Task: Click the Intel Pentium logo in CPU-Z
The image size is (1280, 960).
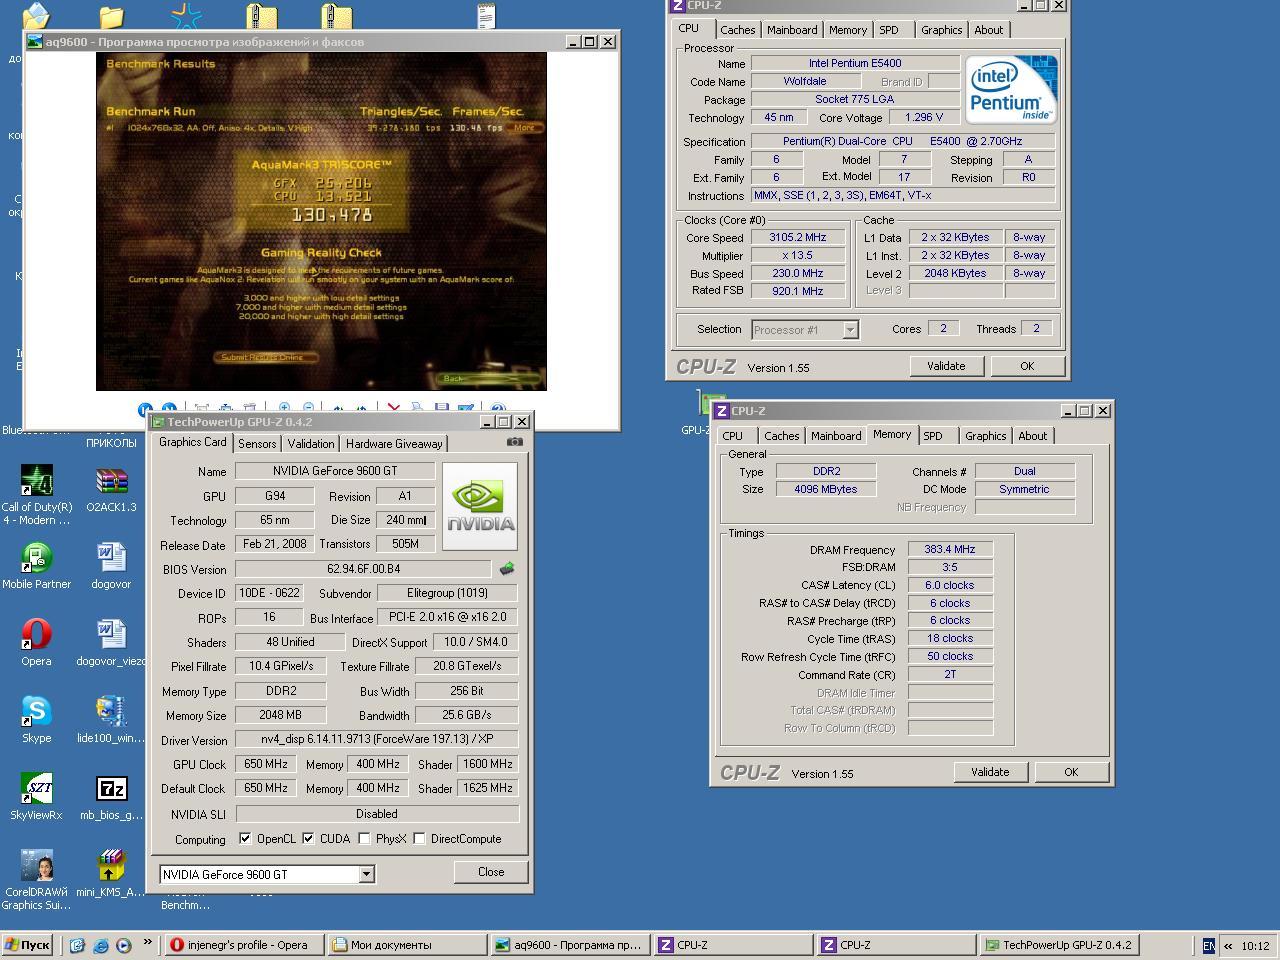Action: coord(1011,89)
